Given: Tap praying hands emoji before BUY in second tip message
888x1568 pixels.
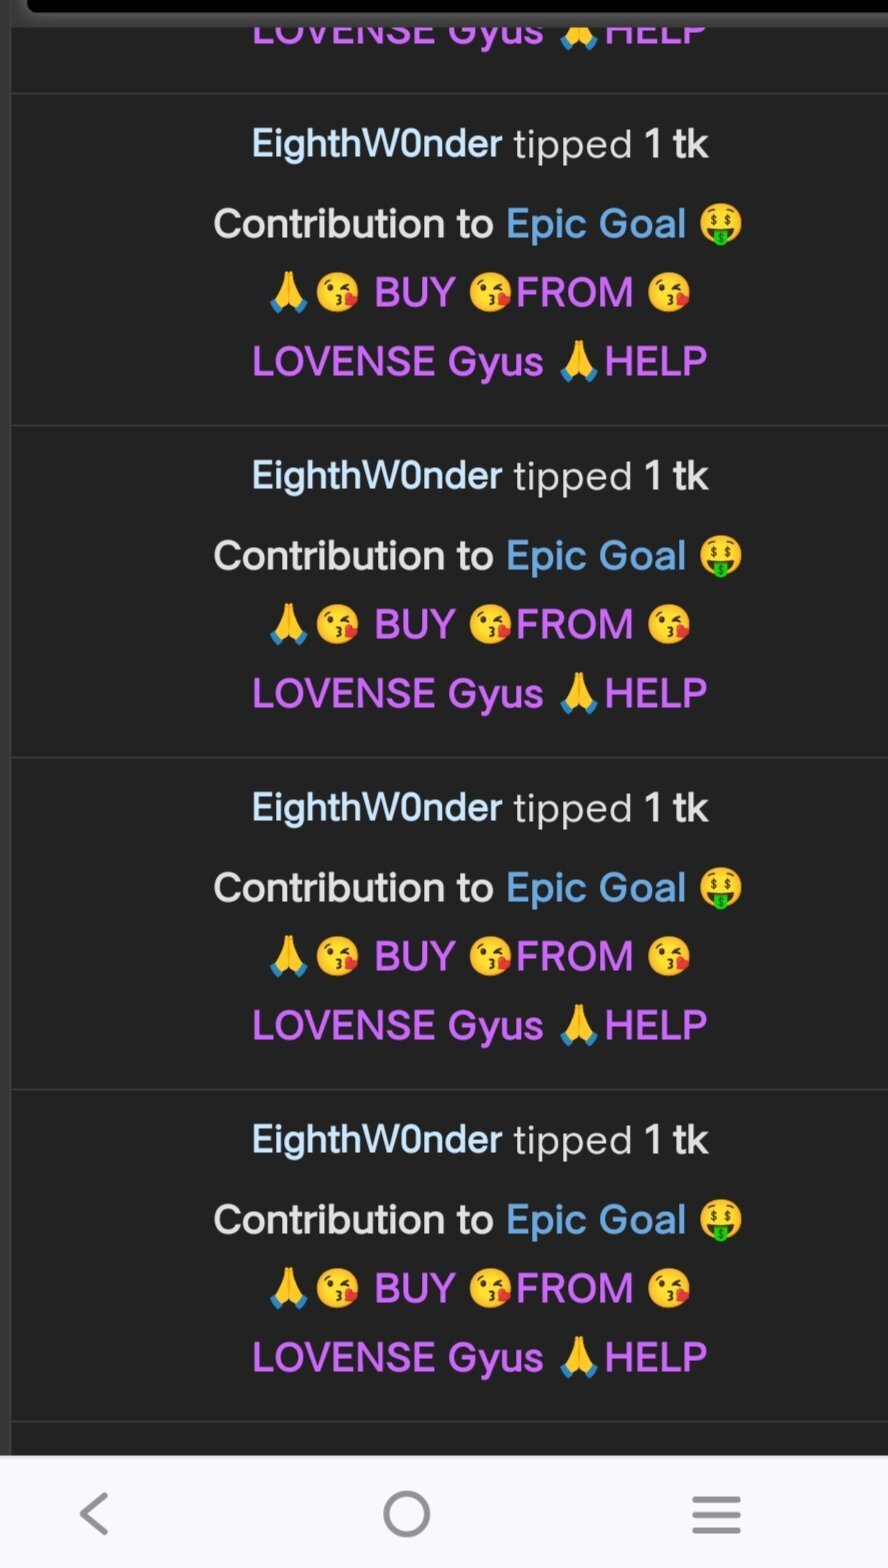Looking at the screenshot, I should [288, 625].
